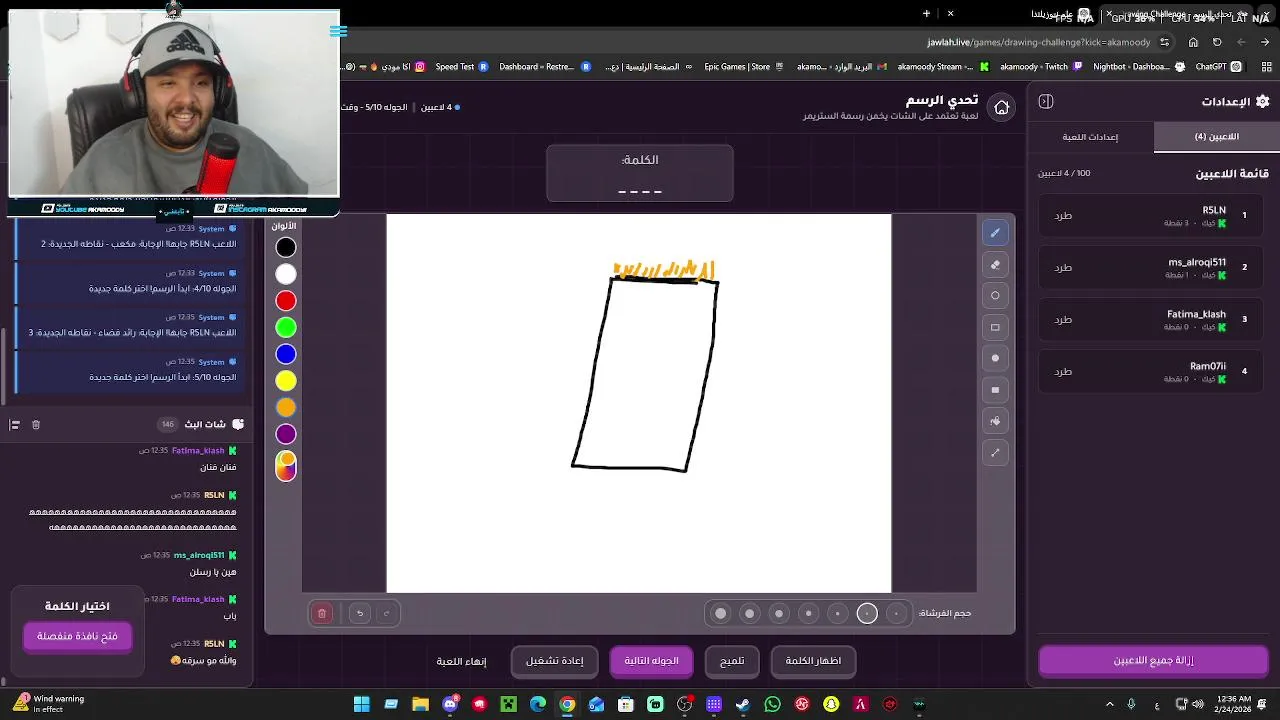Kick player Ram07ii
The width and height of the screenshot is (1280, 720).
point(1063,372)
